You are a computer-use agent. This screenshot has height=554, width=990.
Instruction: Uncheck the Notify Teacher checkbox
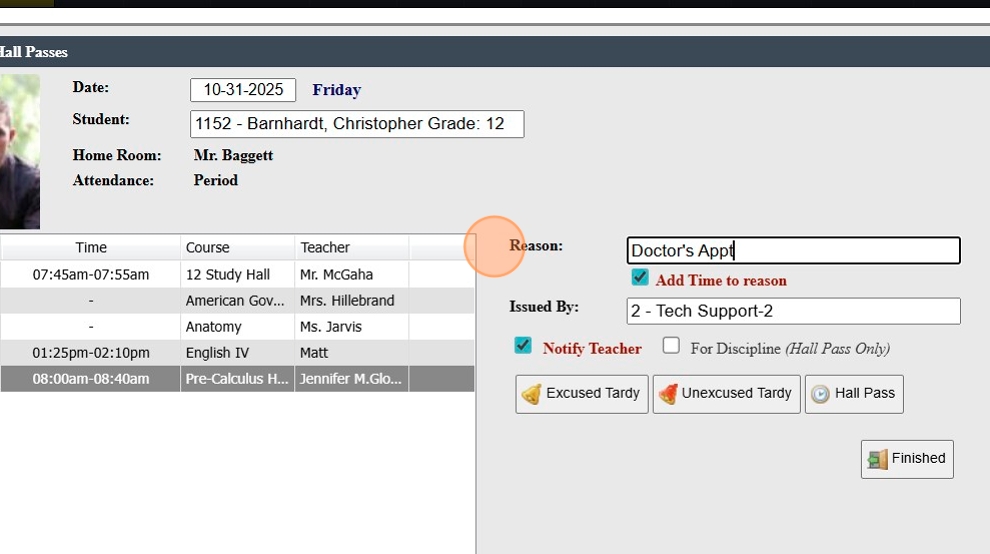click(x=523, y=346)
